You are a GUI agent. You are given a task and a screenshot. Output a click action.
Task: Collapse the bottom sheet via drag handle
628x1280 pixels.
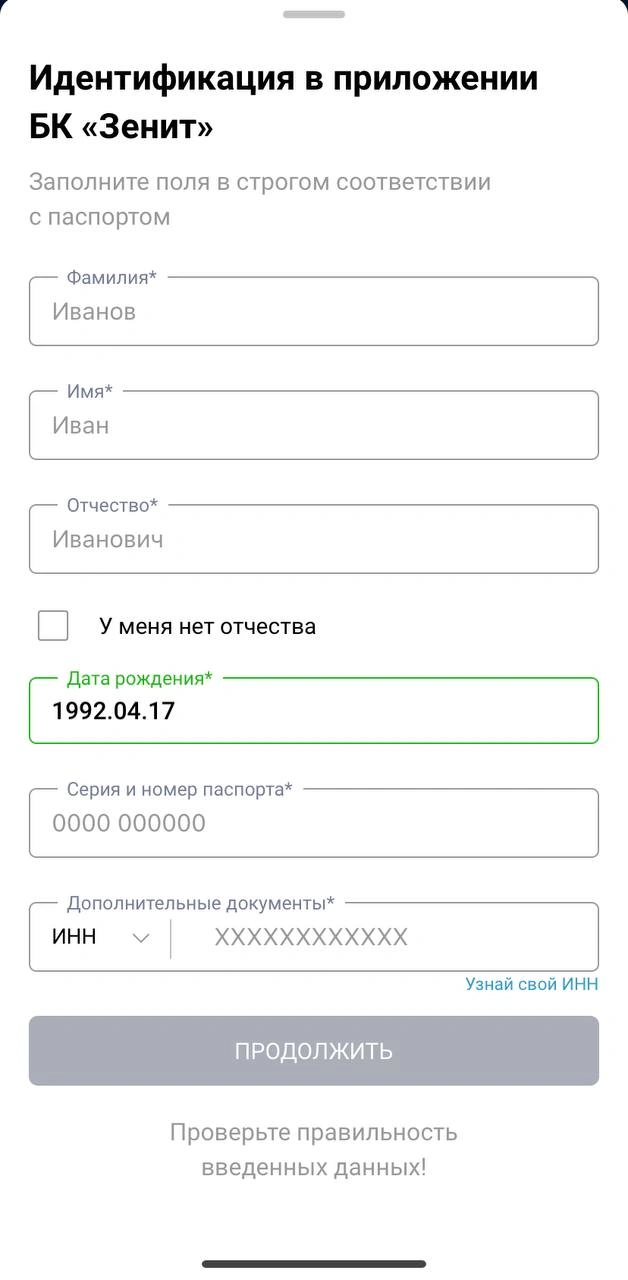(x=314, y=14)
